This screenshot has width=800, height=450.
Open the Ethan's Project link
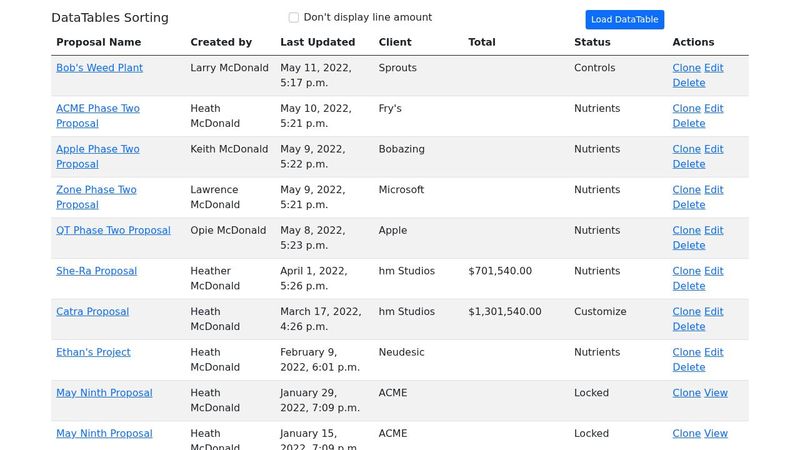point(93,352)
